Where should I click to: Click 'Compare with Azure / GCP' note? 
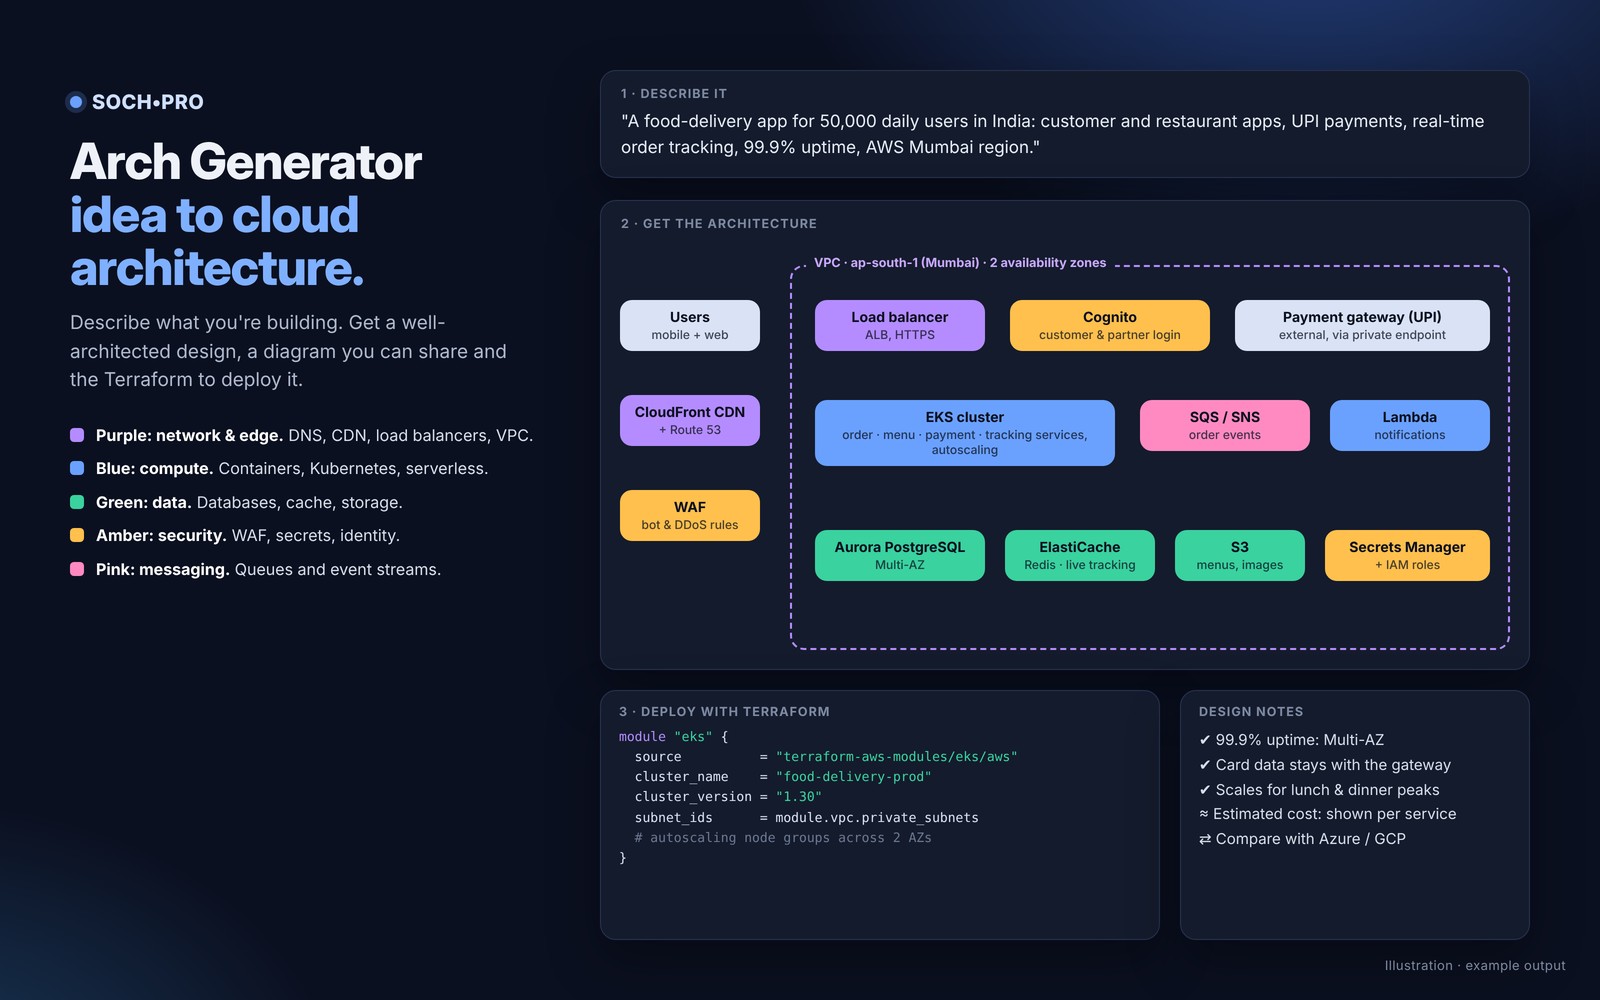[x=1302, y=839]
